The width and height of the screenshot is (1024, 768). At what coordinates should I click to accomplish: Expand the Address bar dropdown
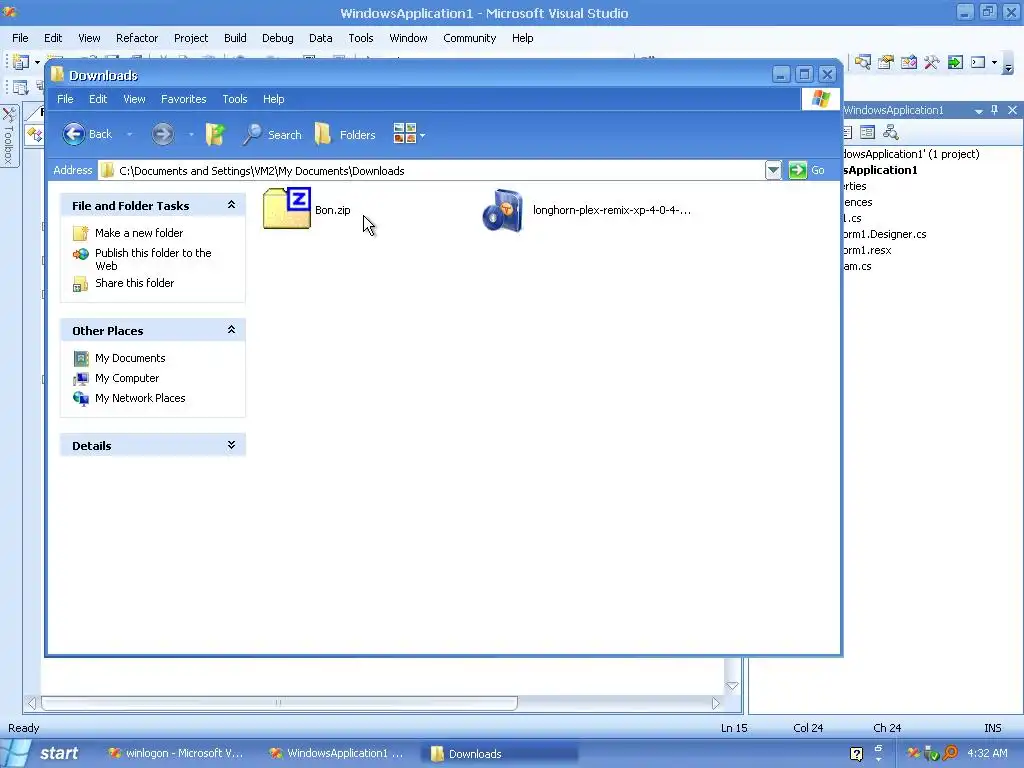pos(773,170)
